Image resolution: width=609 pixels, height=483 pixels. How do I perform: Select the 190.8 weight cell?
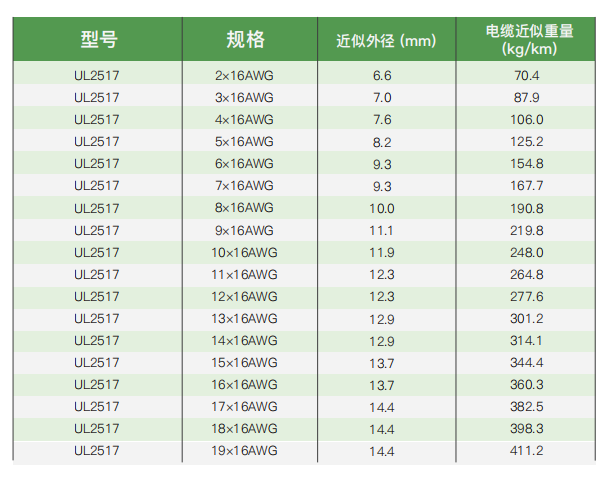[526, 208]
